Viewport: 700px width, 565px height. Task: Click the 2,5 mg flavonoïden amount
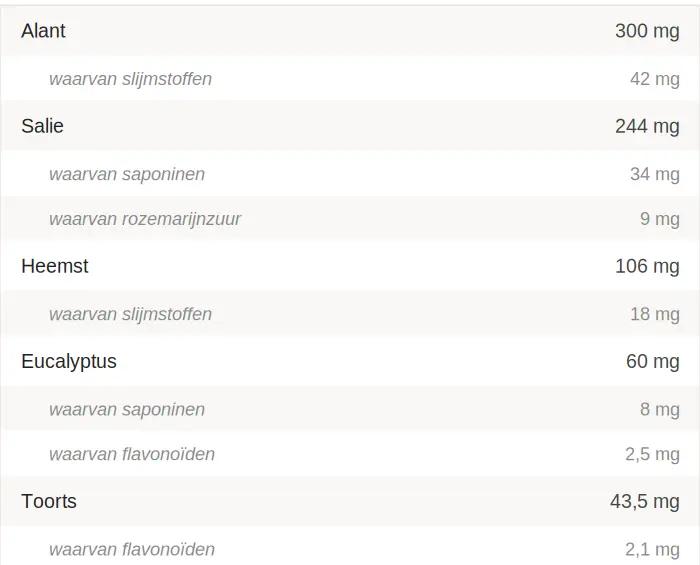652,454
